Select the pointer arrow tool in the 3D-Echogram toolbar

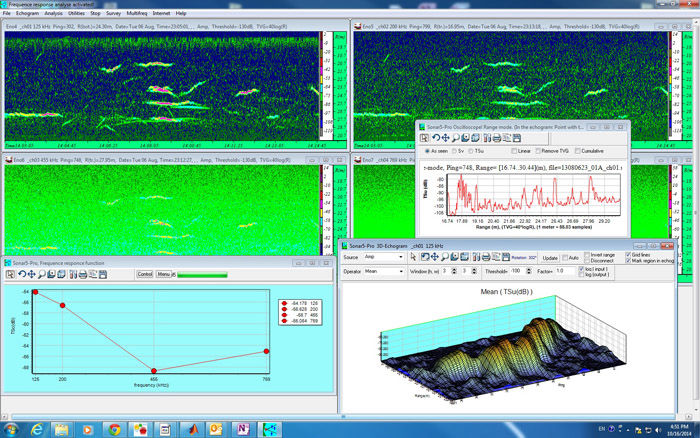tap(413, 257)
